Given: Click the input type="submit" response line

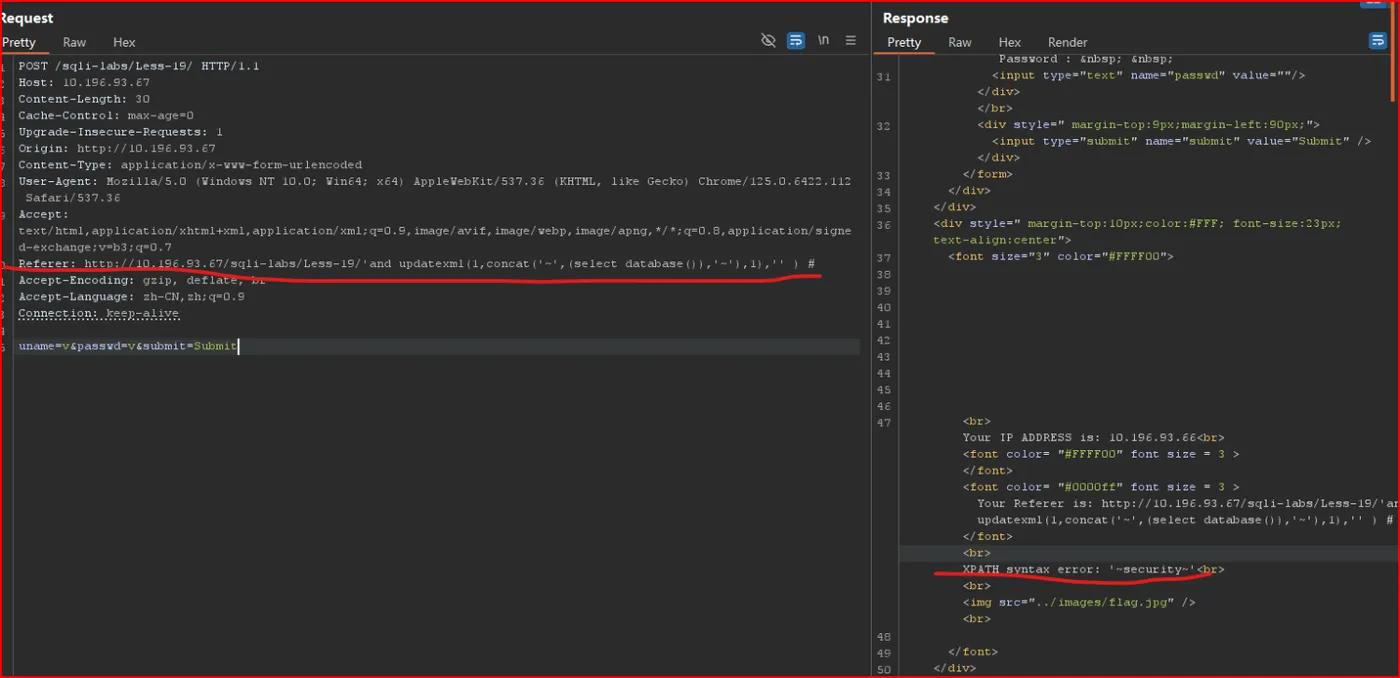Looking at the screenshot, I should click(x=1181, y=141).
